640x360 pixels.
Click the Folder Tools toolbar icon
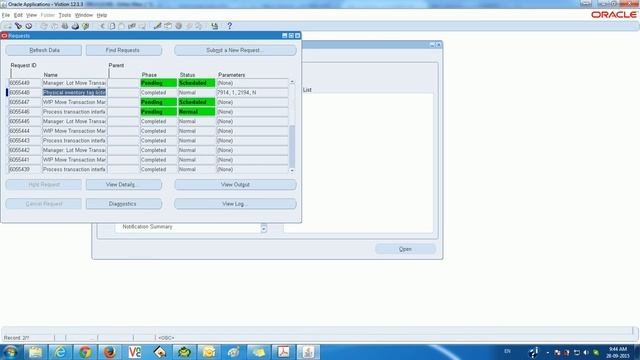pos(199,26)
